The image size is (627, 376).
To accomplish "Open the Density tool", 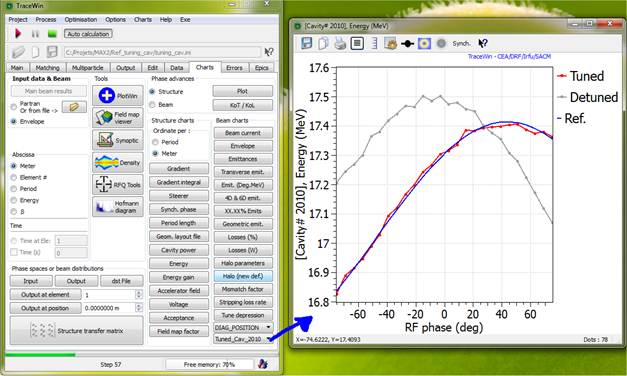I will pos(118,162).
